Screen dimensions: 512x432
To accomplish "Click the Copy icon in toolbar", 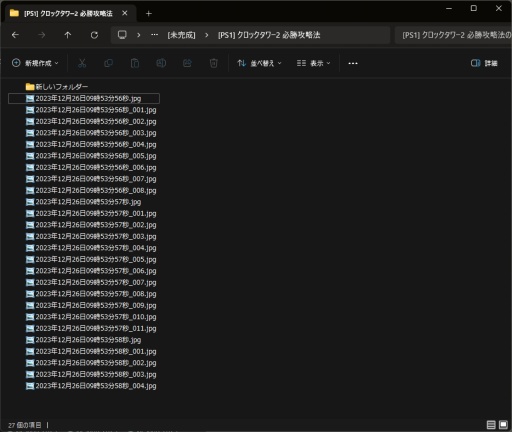I will [x=108, y=63].
